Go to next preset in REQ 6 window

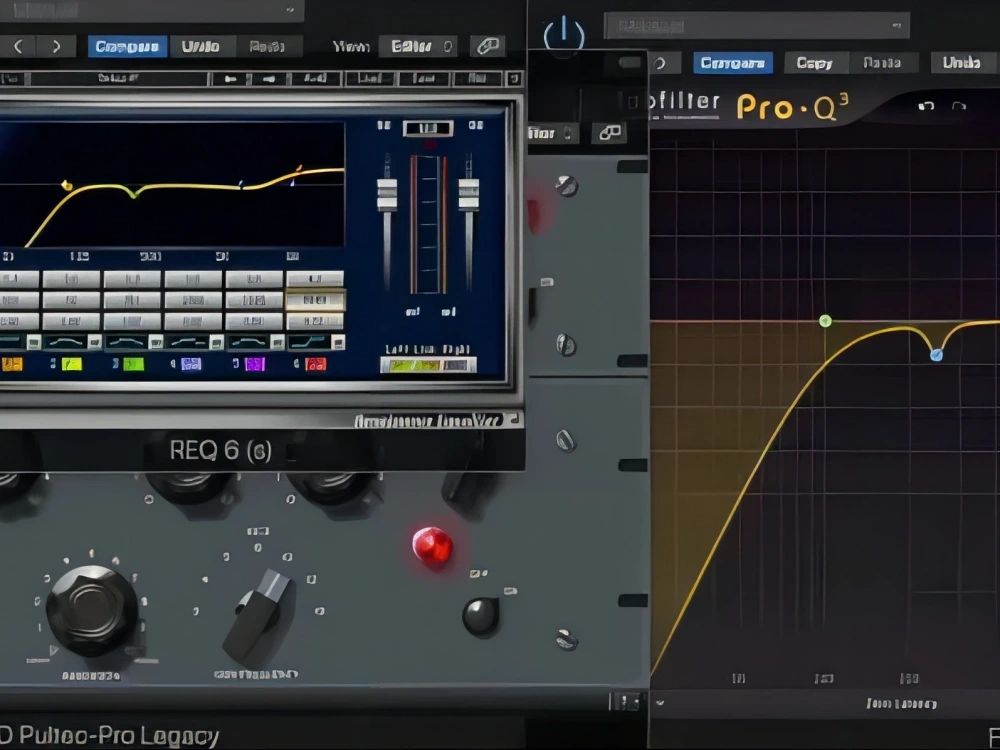tap(56, 46)
